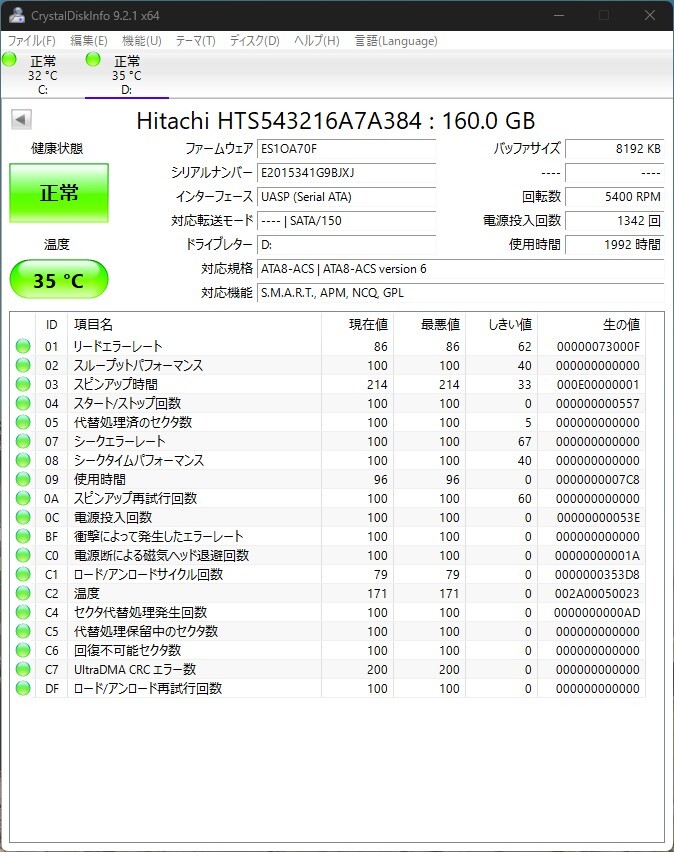The width and height of the screenshot is (674, 852).
Task: Open the ヘルプ(H) menu
Action: click(x=317, y=41)
